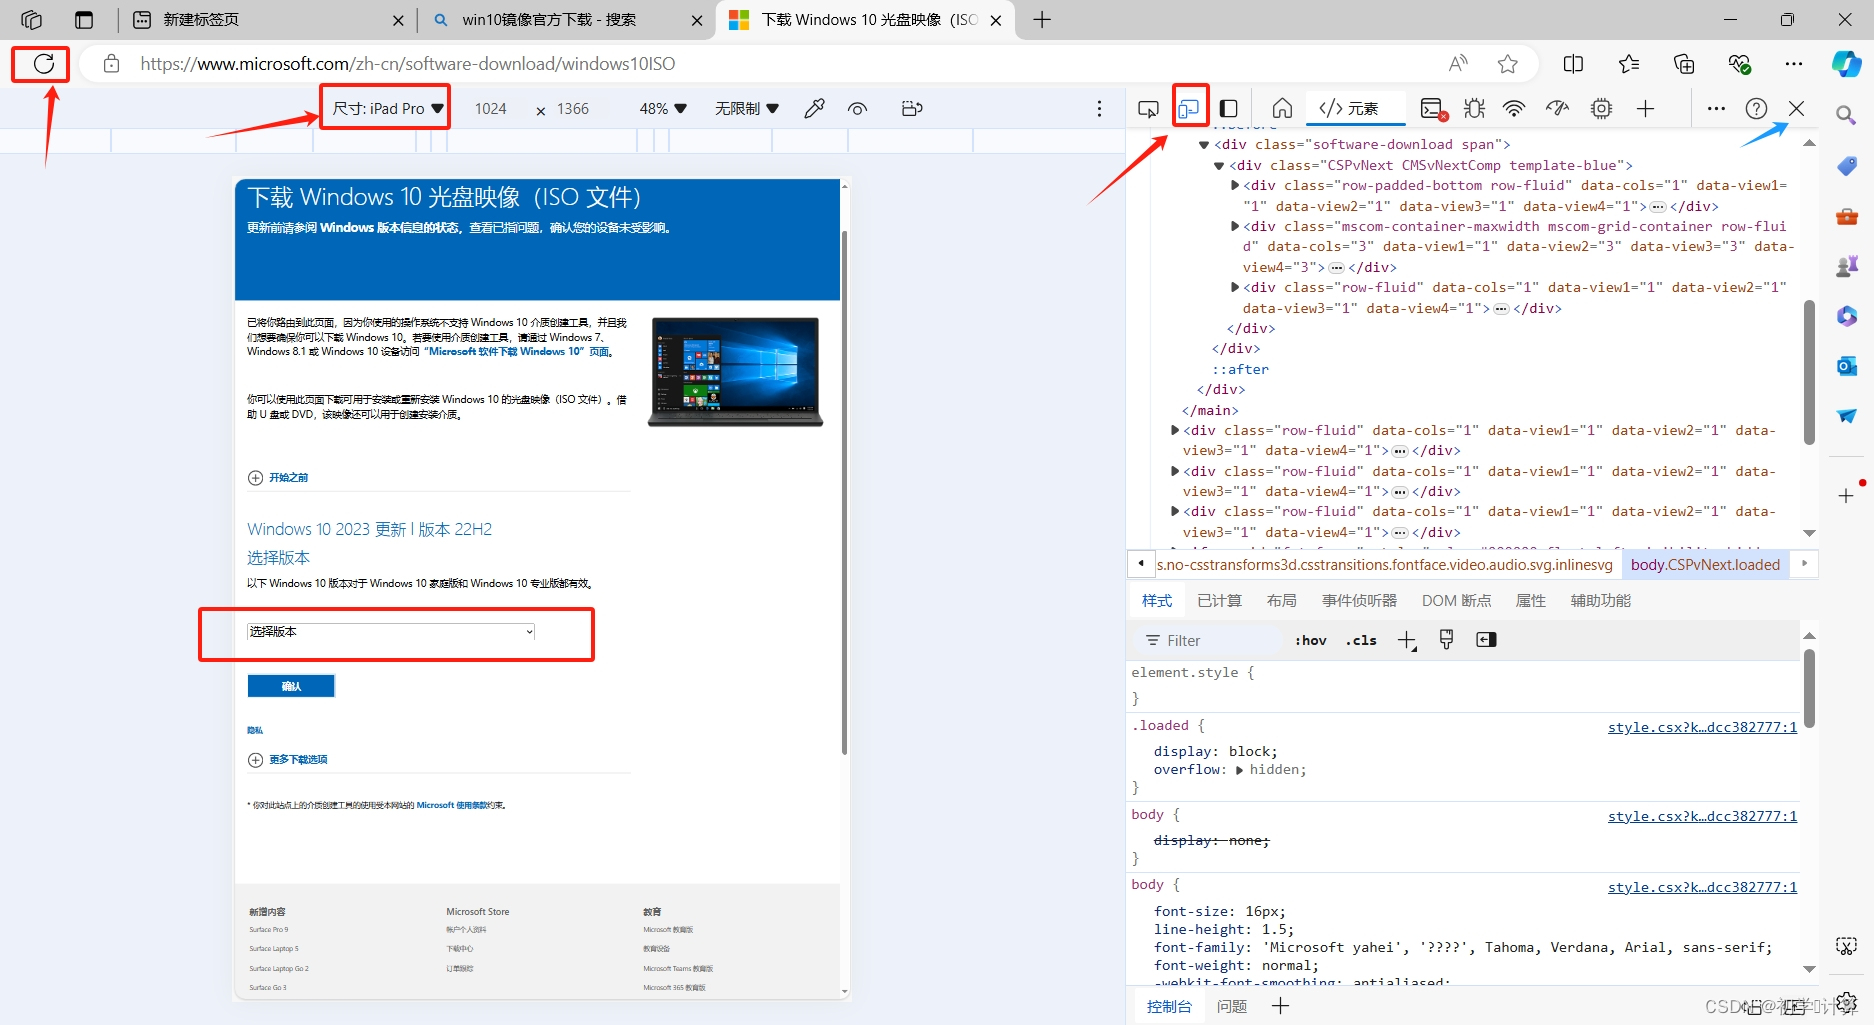Toggle the .cls class editor
The width and height of the screenshot is (1874, 1025).
[x=1361, y=640]
